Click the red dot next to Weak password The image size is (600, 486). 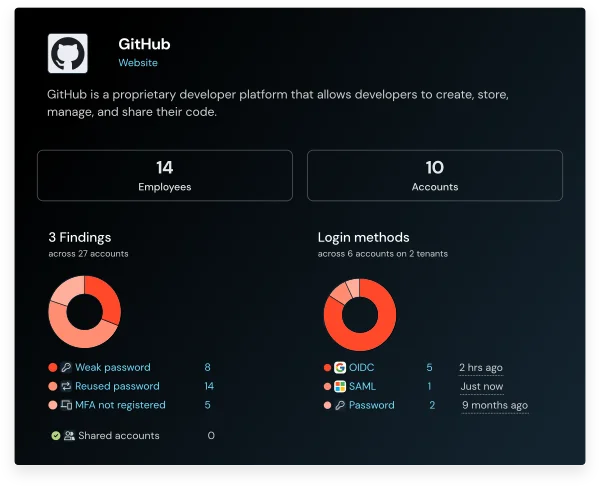point(53,367)
